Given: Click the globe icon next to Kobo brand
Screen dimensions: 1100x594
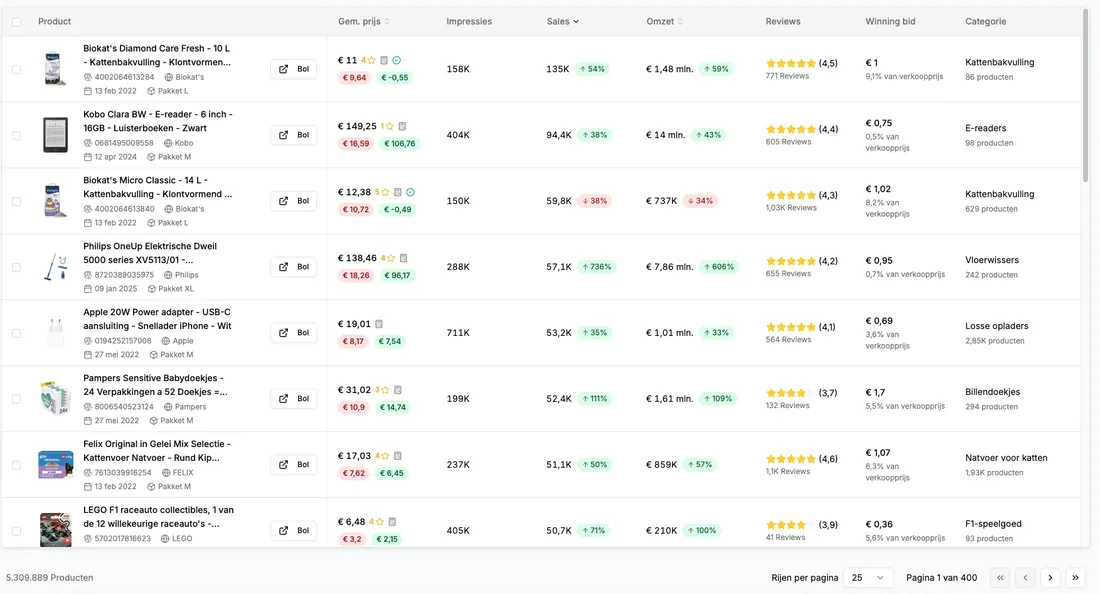Looking at the screenshot, I should [x=168, y=143].
